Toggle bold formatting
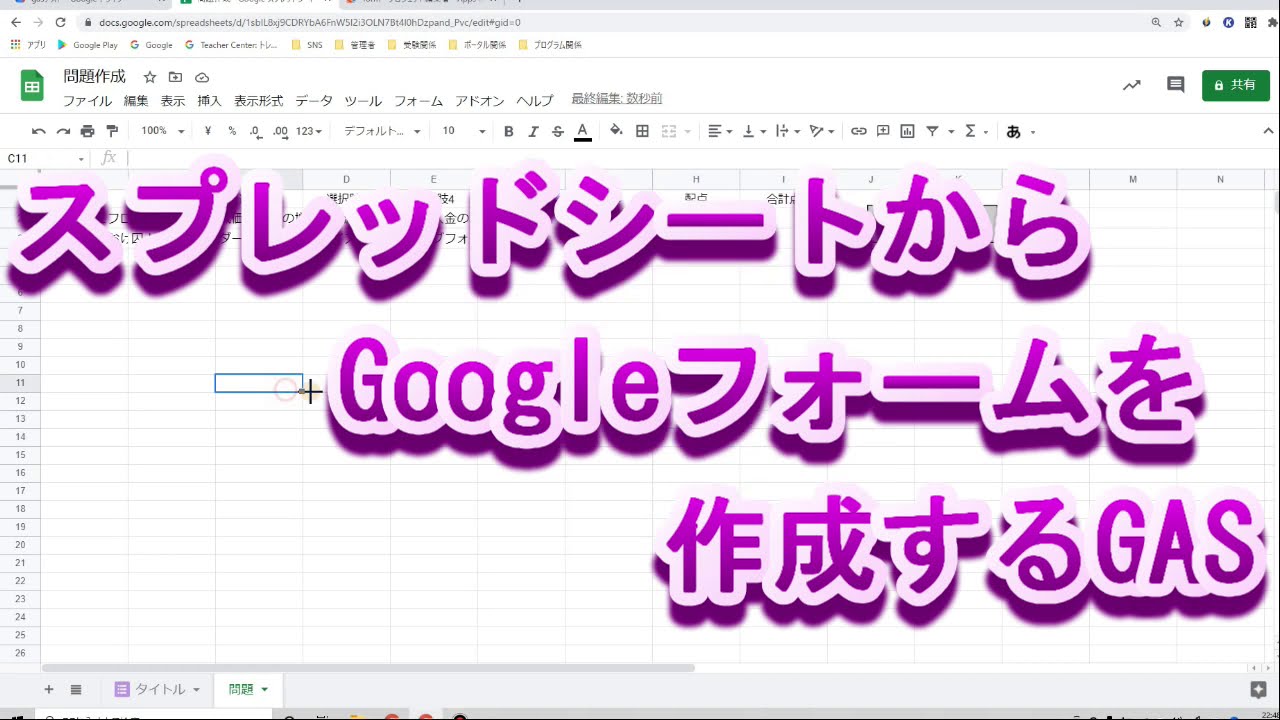 [x=508, y=131]
